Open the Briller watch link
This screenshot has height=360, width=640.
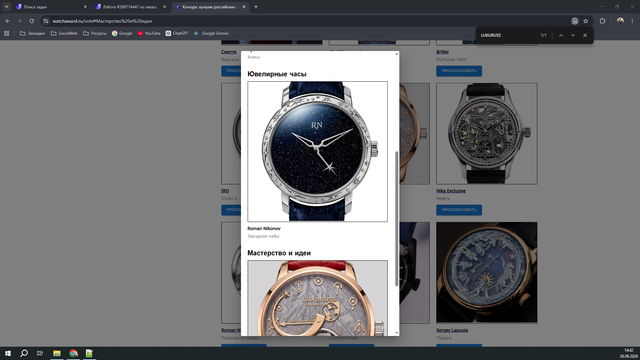[442, 52]
